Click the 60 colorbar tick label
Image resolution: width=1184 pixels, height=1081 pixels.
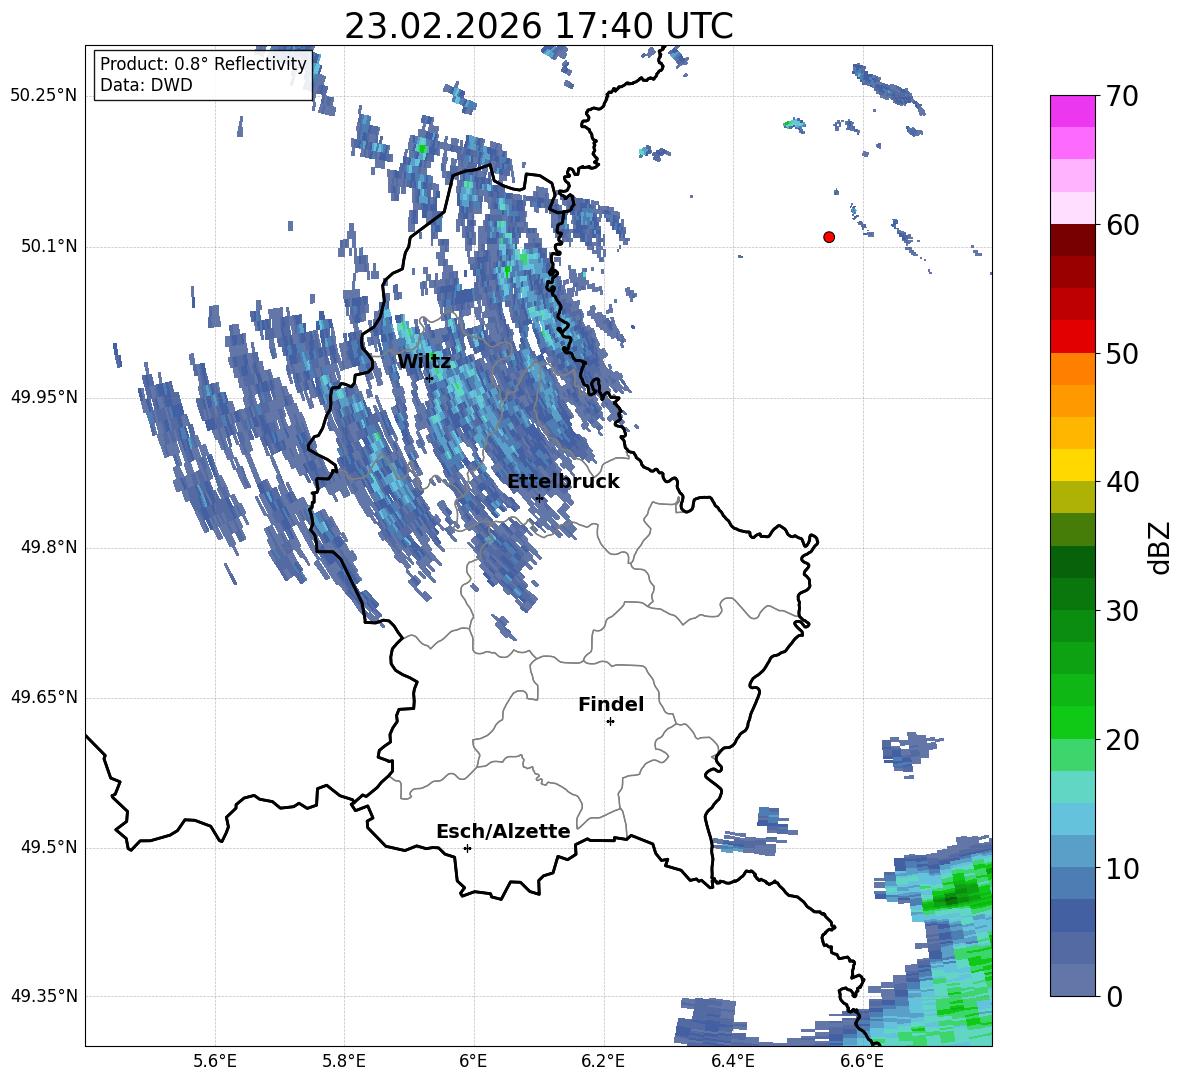1122,225
